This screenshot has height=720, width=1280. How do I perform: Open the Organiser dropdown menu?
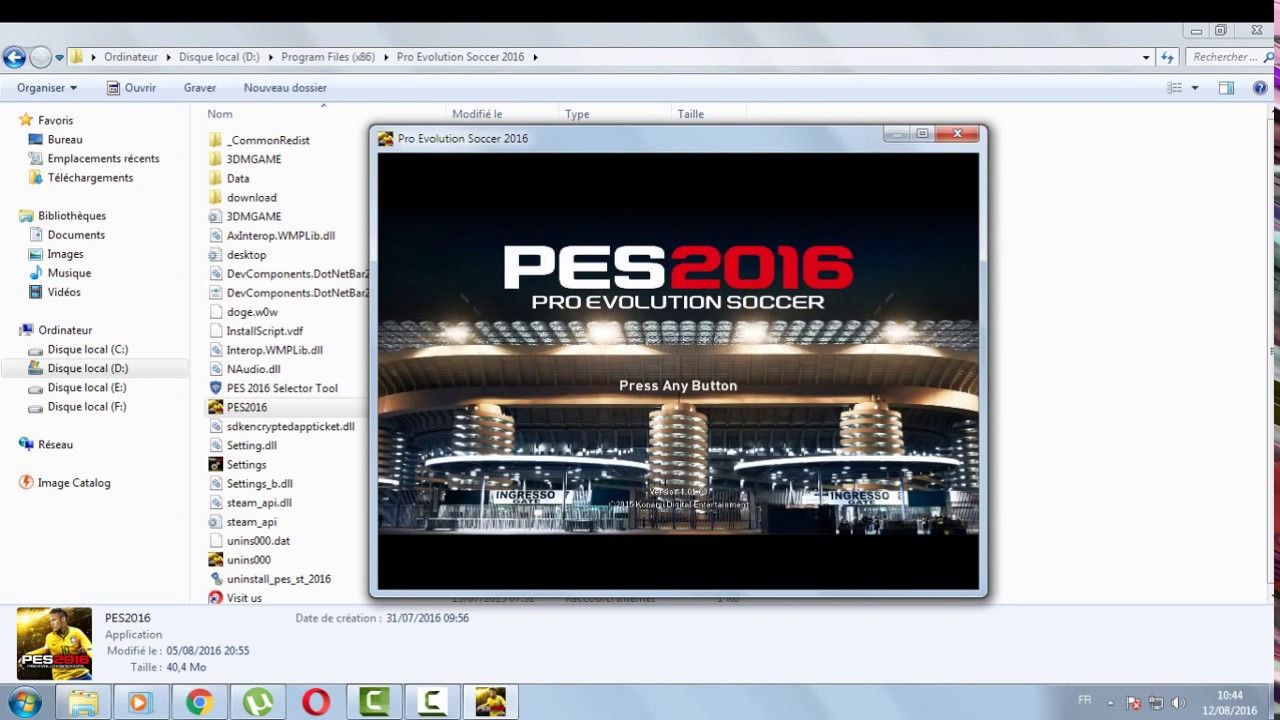point(46,88)
